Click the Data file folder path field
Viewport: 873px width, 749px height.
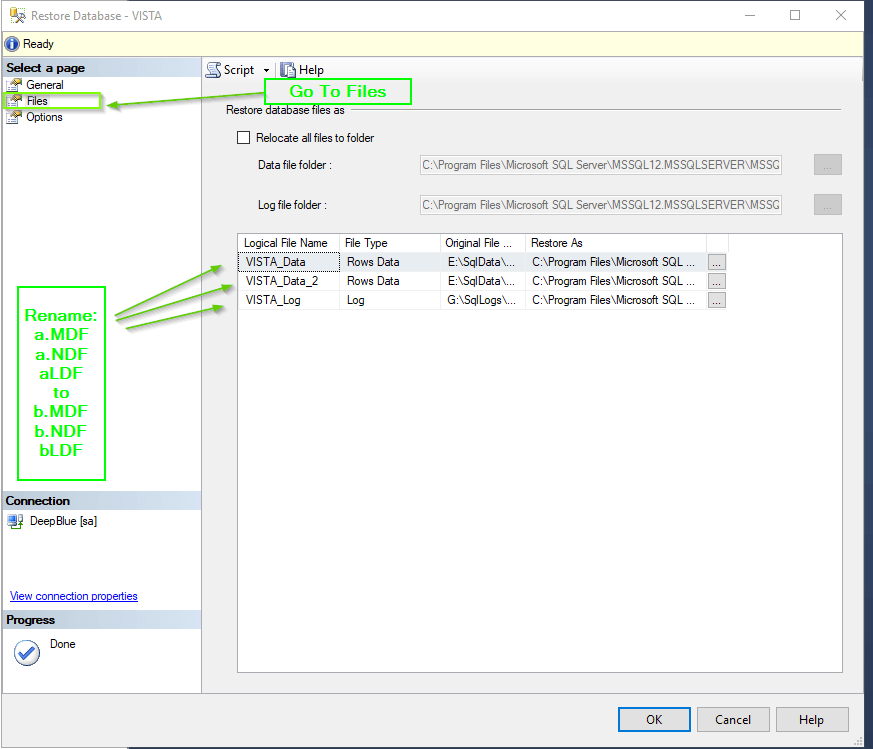point(600,165)
